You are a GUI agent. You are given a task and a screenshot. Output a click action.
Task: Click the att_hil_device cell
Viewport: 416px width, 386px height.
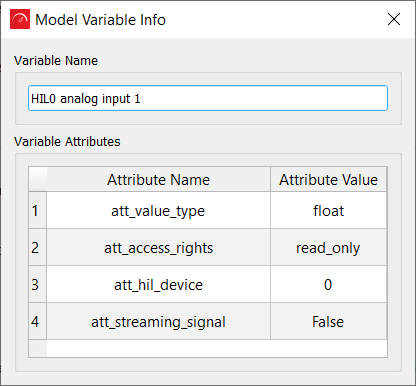[x=159, y=284]
